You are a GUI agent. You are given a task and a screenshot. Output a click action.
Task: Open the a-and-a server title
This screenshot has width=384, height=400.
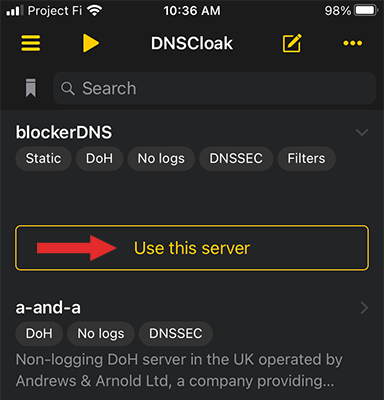[48, 307]
